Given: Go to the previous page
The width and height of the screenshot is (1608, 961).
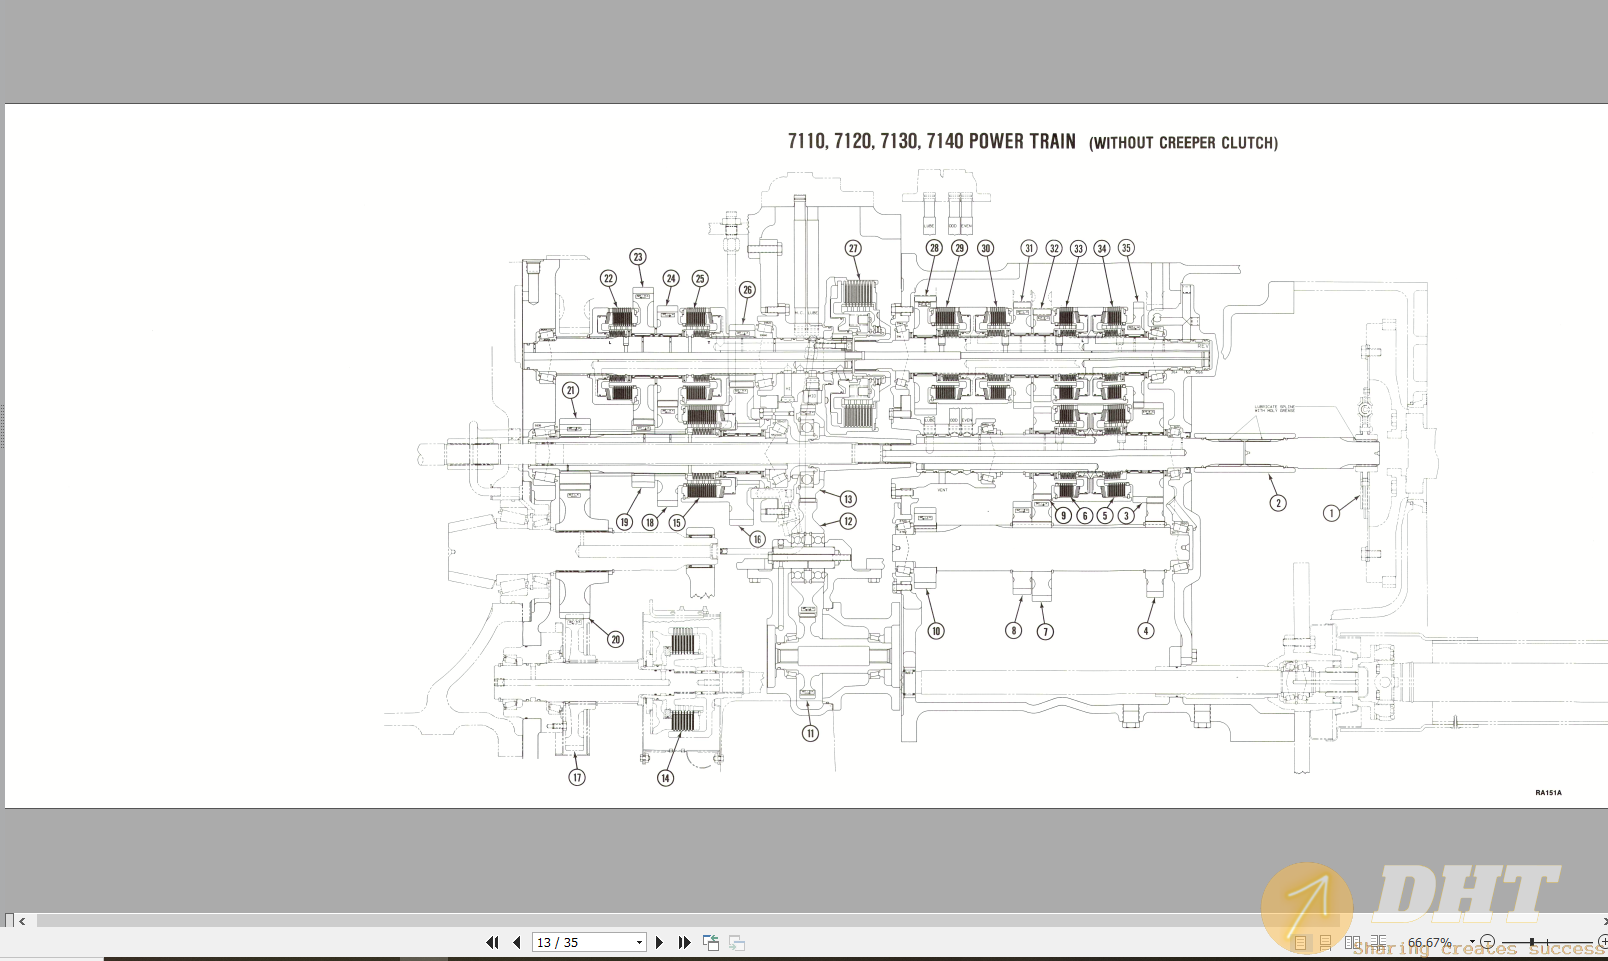Looking at the screenshot, I should [x=516, y=942].
